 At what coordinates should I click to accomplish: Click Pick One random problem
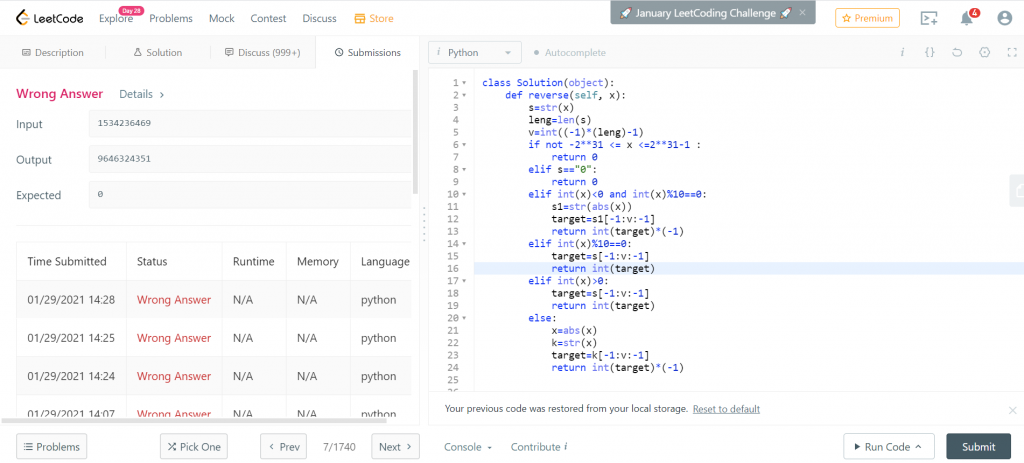(194, 447)
